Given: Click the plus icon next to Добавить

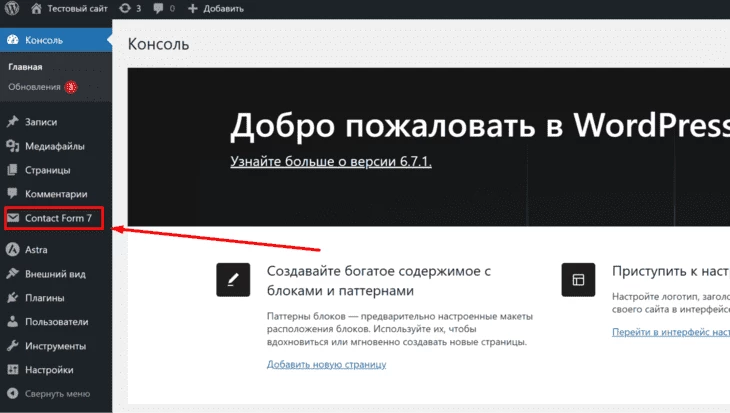Looking at the screenshot, I should click(x=193, y=8).
